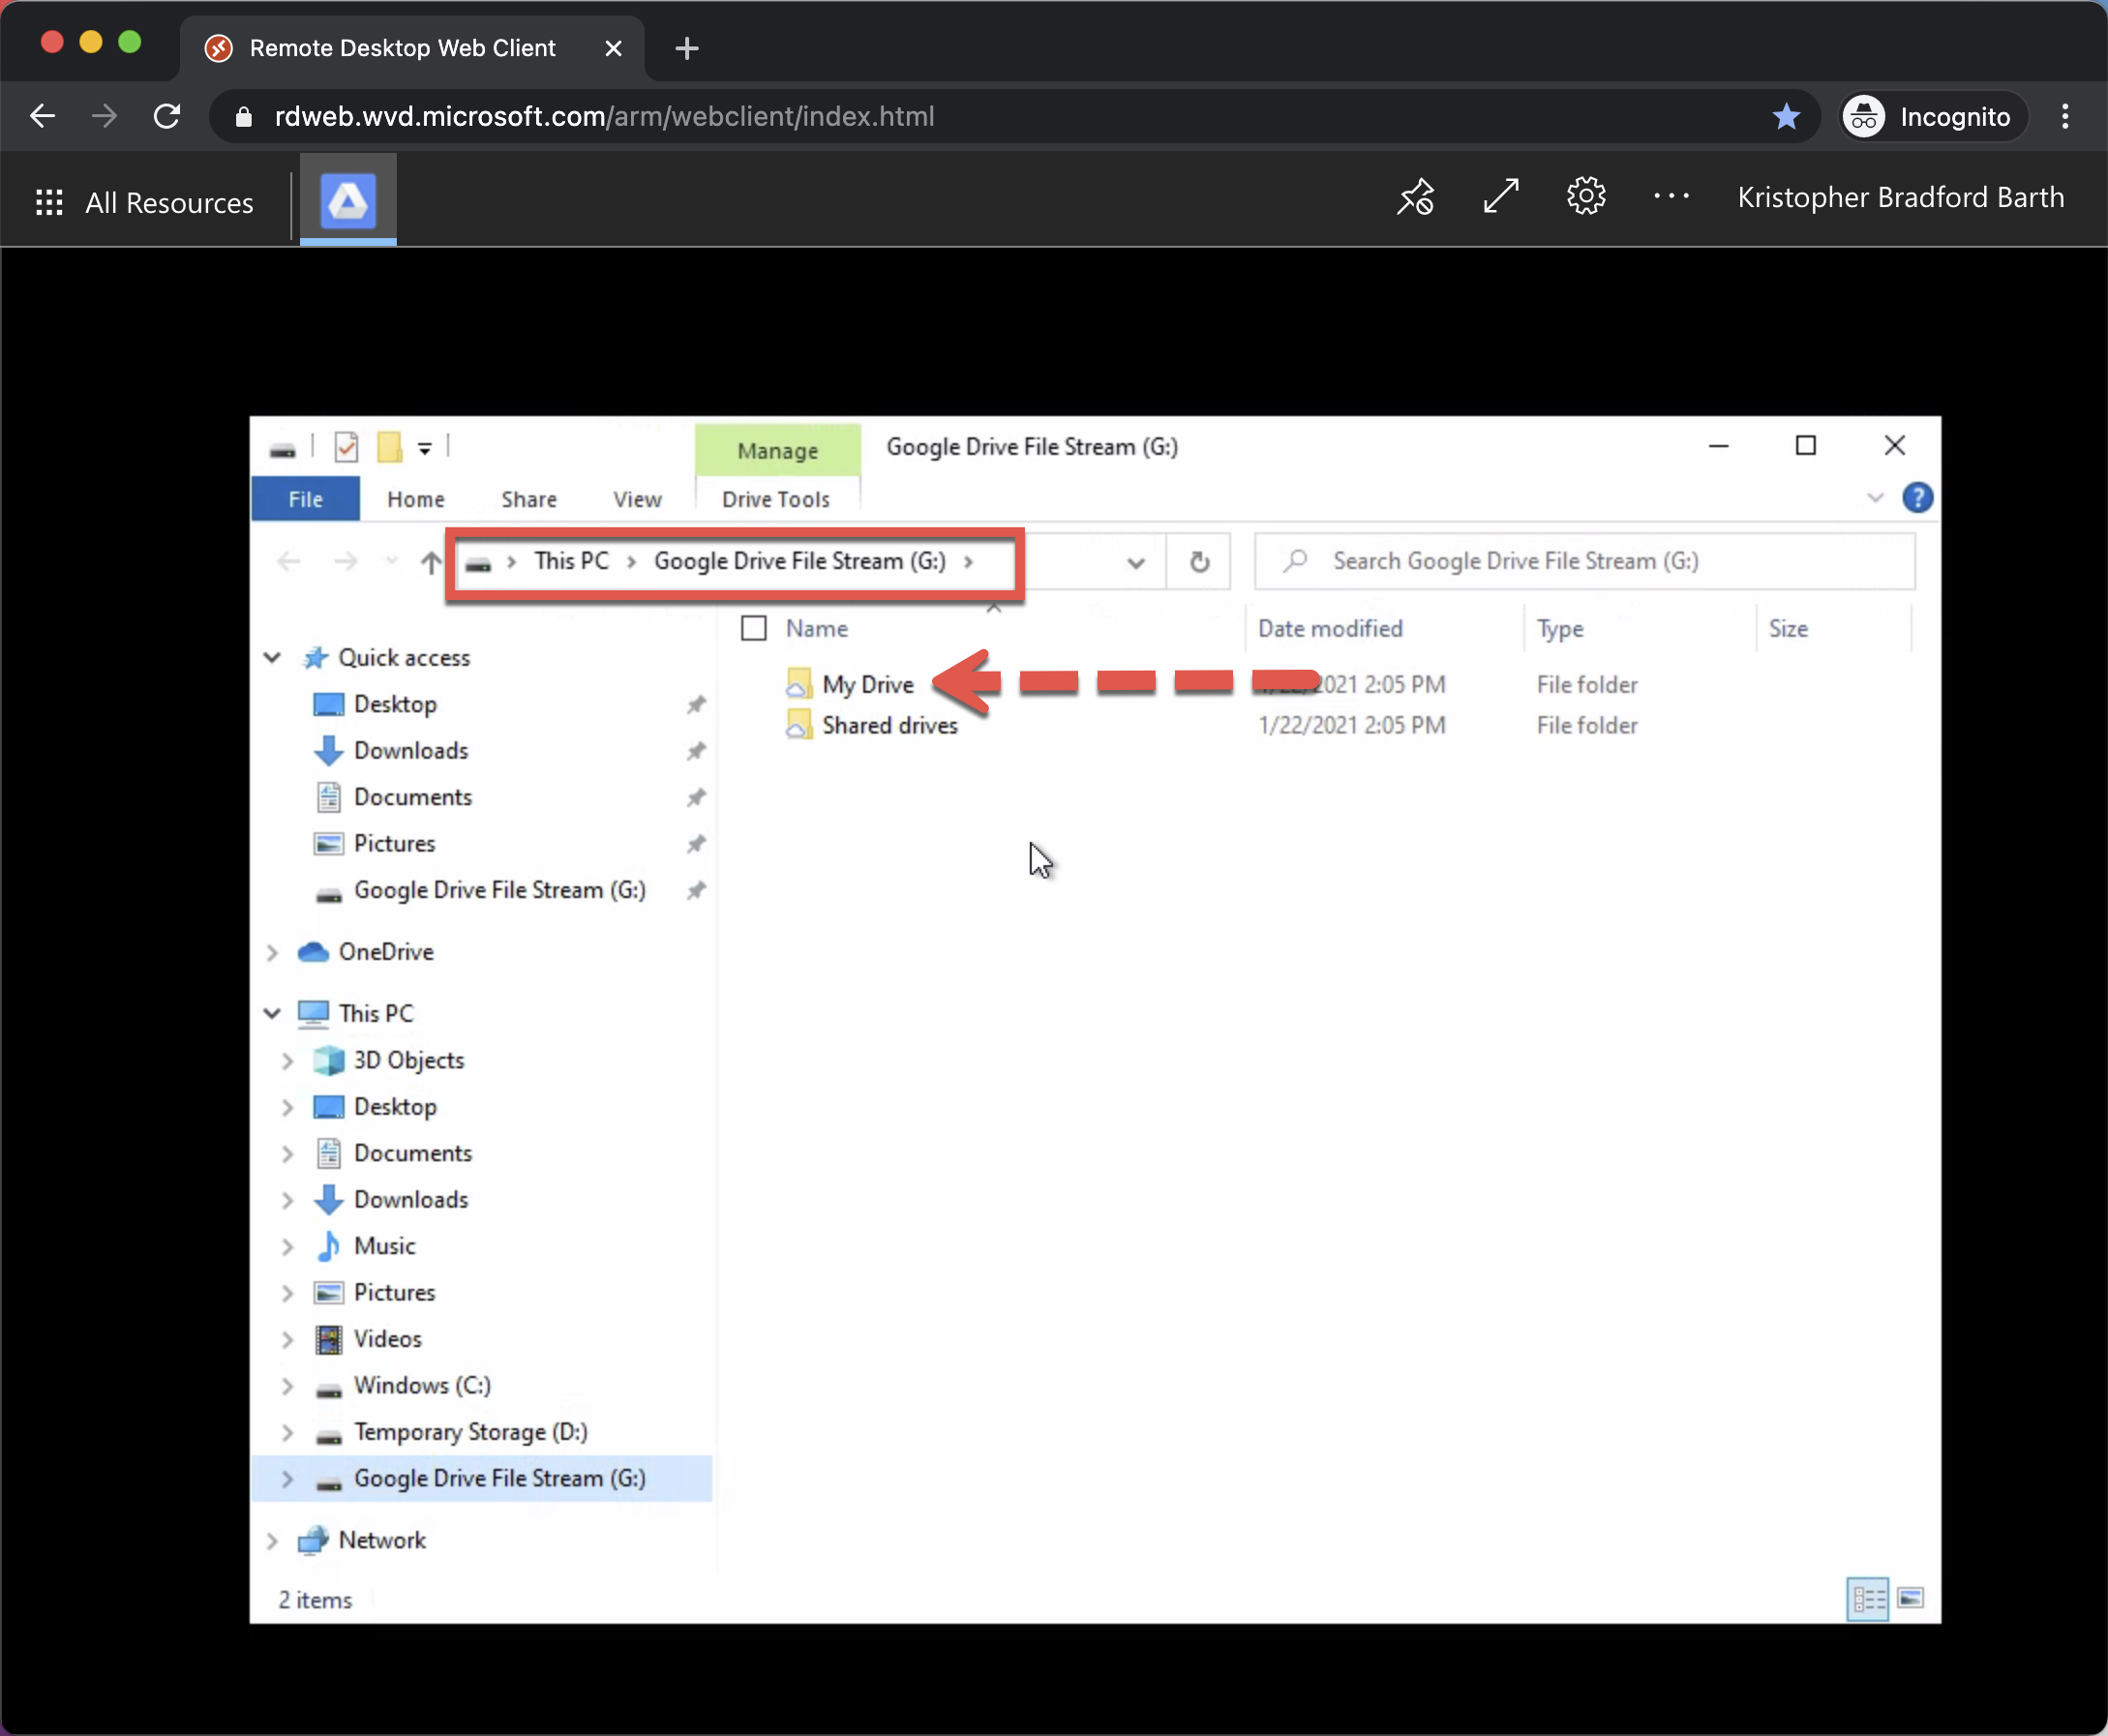Viewport: 2108px width, 1736px height.
Task: Open the address bar history dropdown
Action: coord(1136,562)
